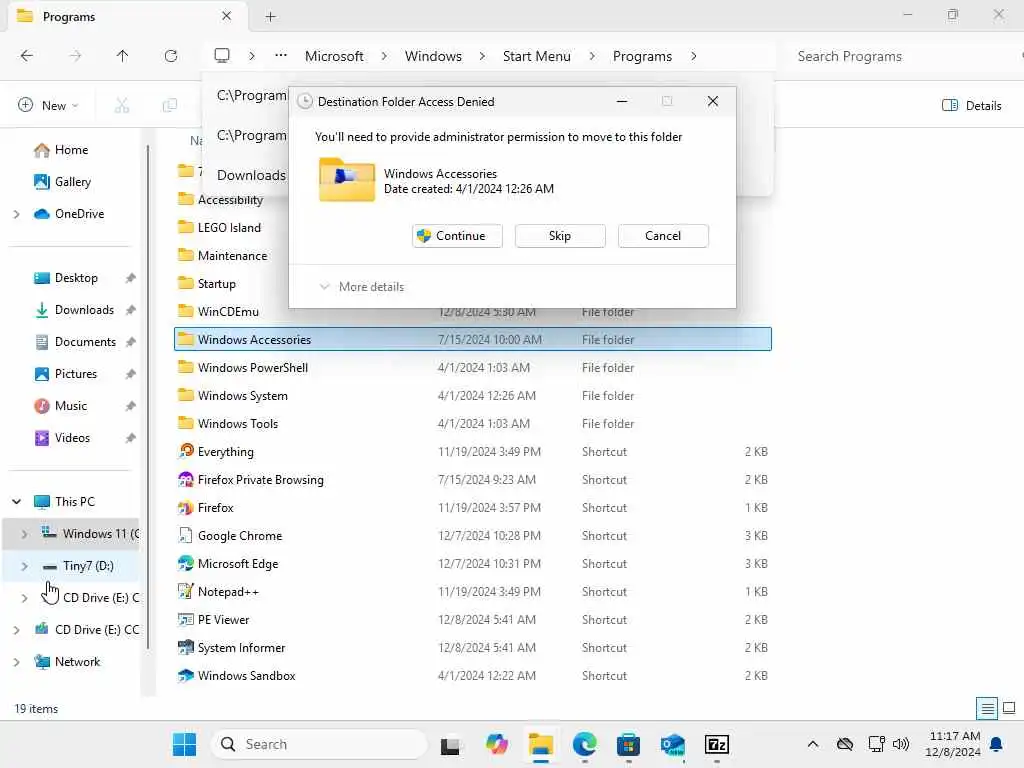
Task: Expand the Windows 11 (C:) drive node
Action: click(24, 534)
